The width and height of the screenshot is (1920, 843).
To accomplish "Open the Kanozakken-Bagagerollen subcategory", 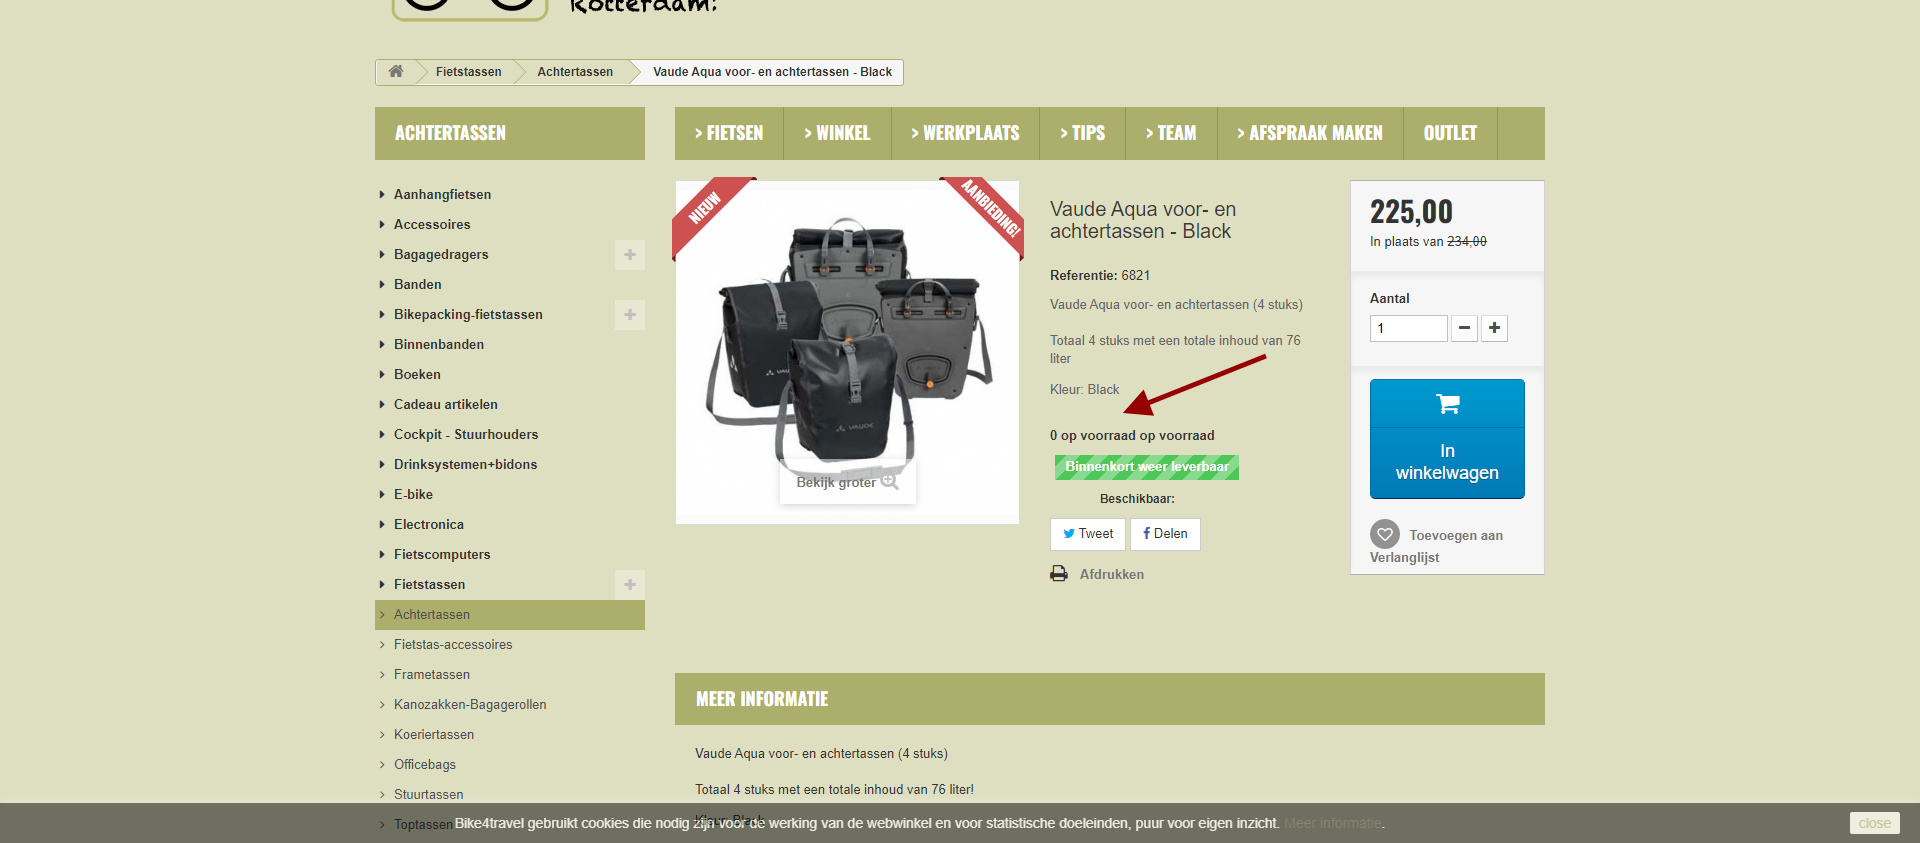I will click(x=470, y=705).
